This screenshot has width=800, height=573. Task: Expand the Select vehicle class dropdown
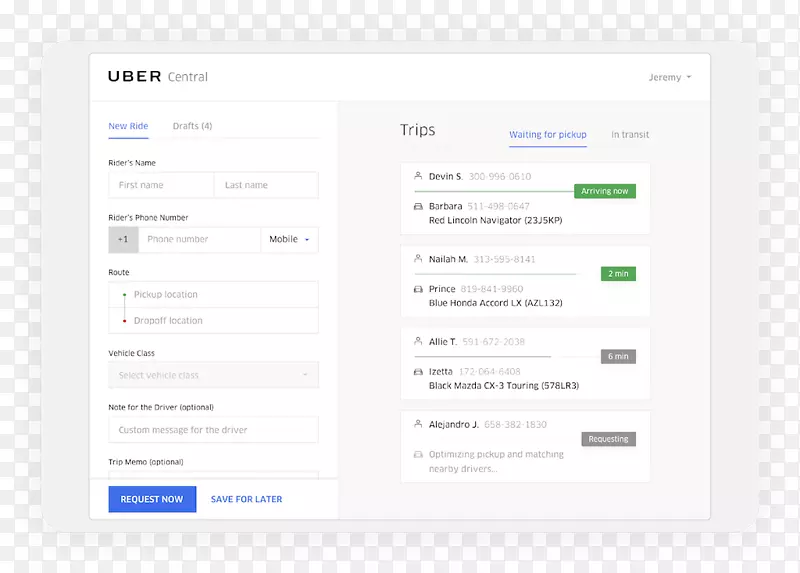[213, 375]
